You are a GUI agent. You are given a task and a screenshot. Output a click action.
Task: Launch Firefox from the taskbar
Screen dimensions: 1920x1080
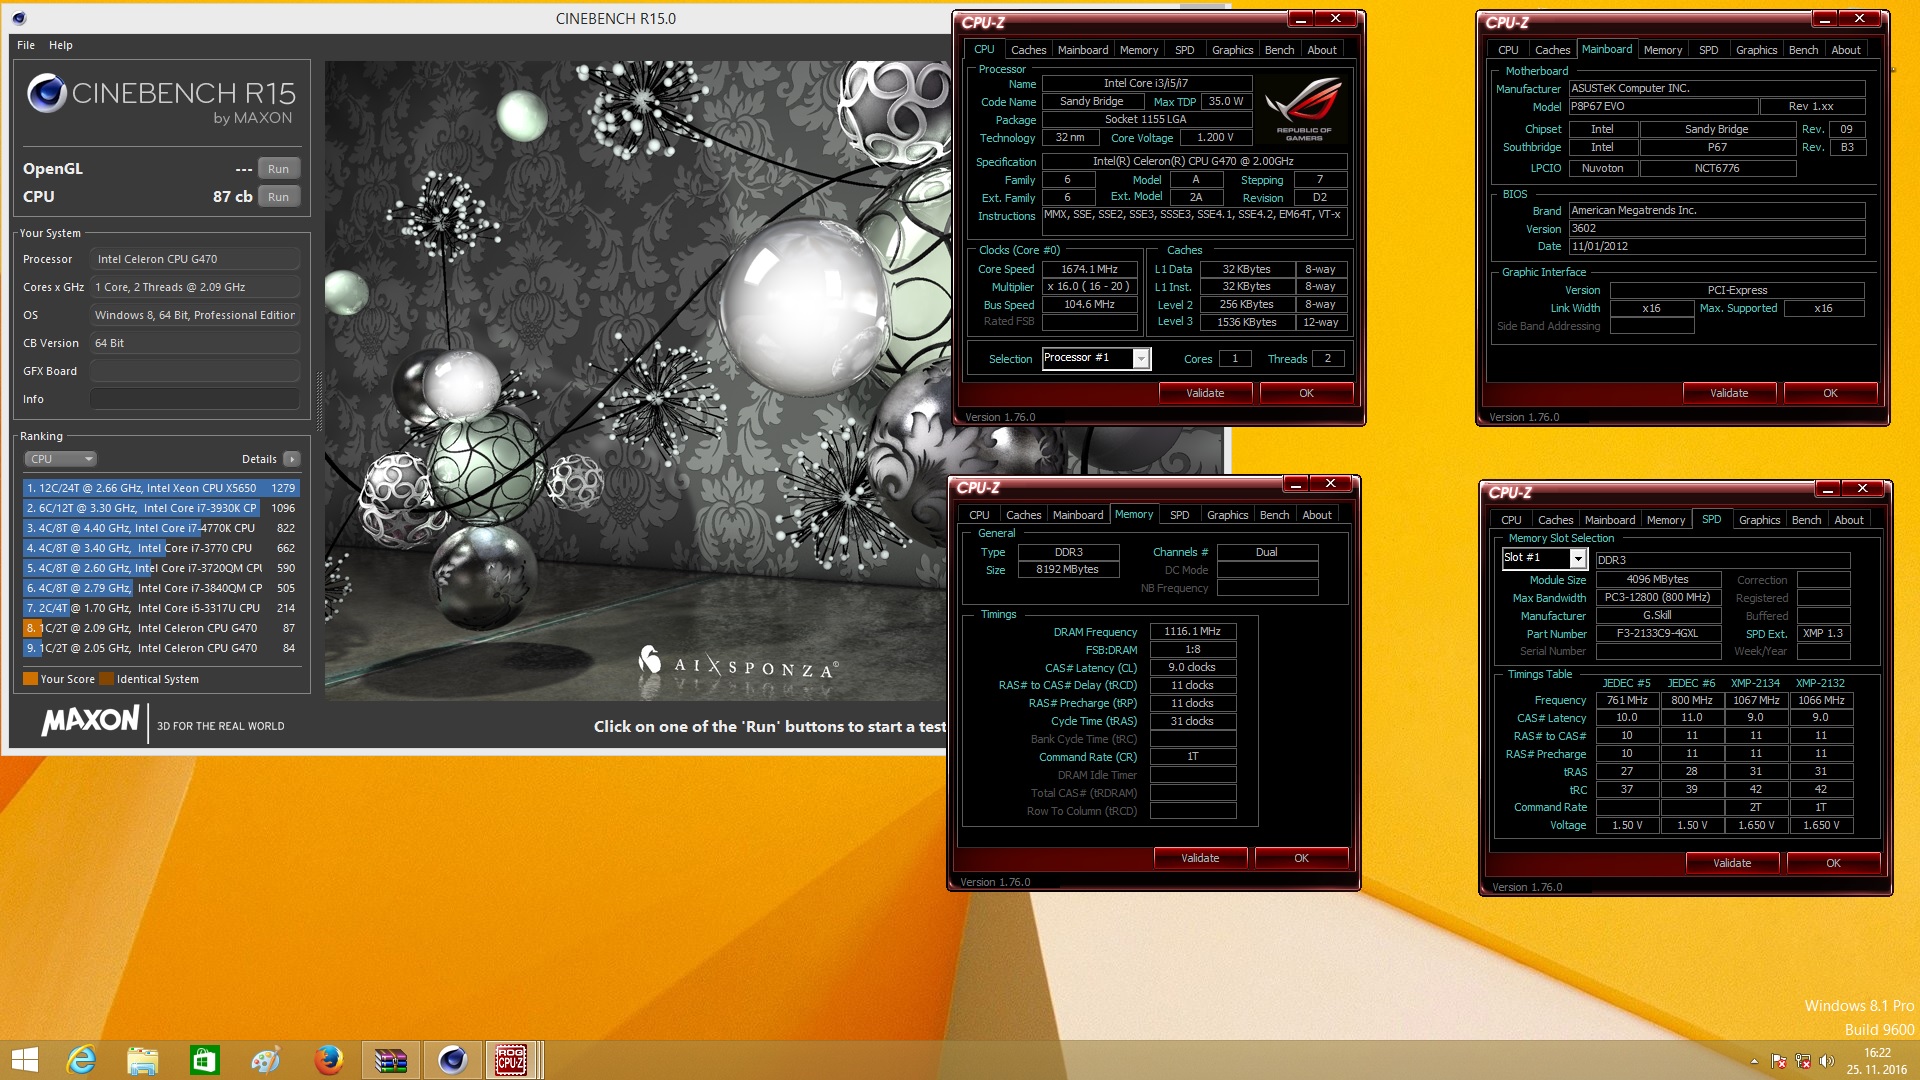point(329,1060)
